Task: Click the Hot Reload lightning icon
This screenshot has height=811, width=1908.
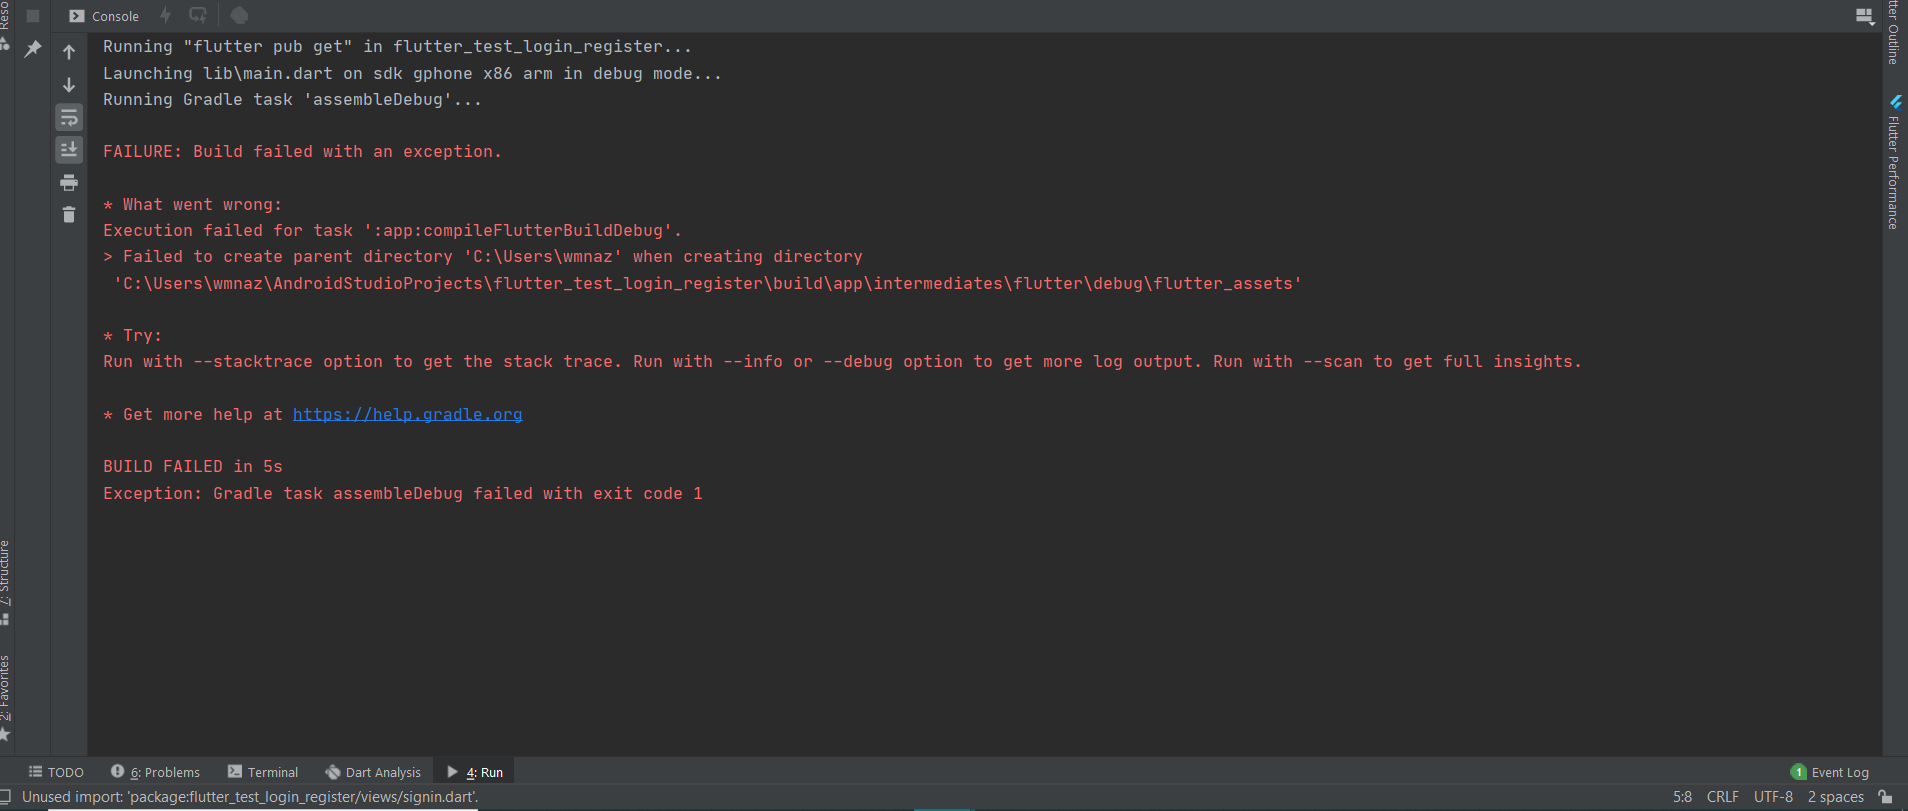Action: (x=166, y=16)
